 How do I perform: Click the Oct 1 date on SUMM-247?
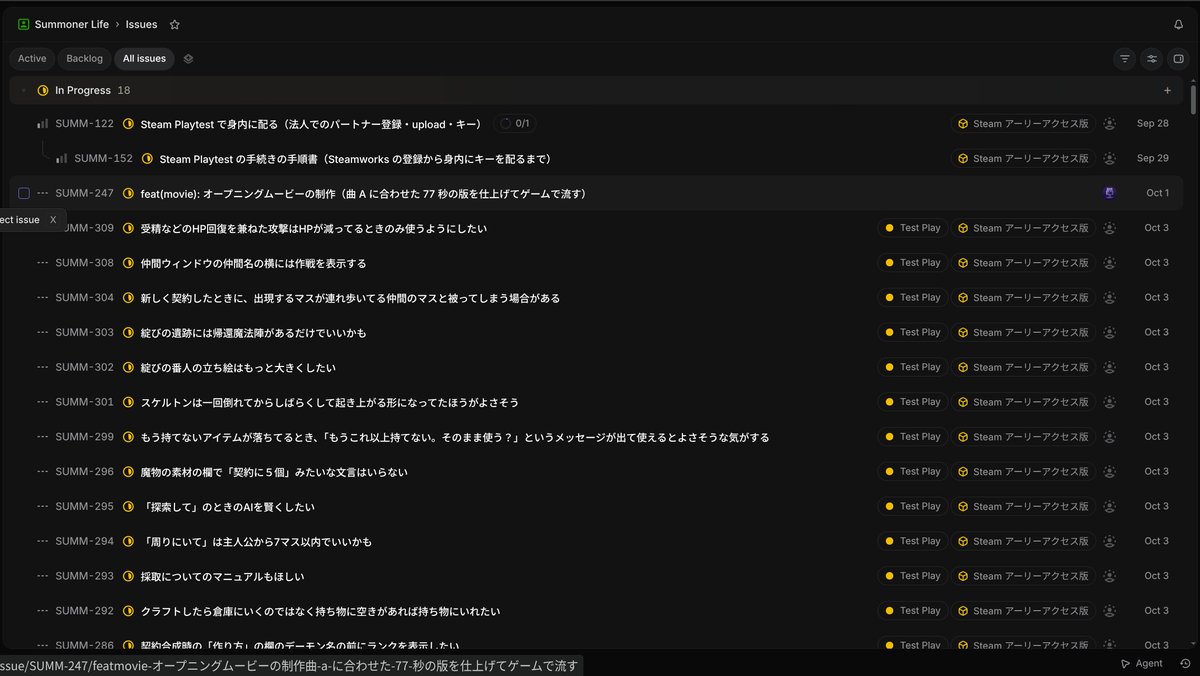pos(1157,193)
